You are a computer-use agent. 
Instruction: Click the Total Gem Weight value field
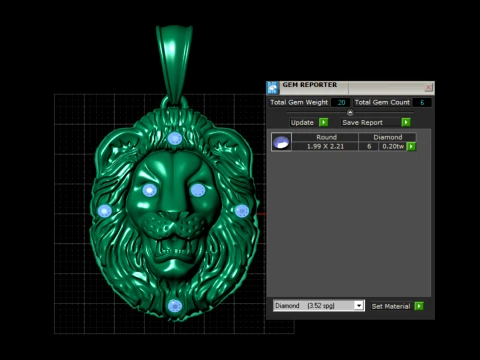point(341,102)
